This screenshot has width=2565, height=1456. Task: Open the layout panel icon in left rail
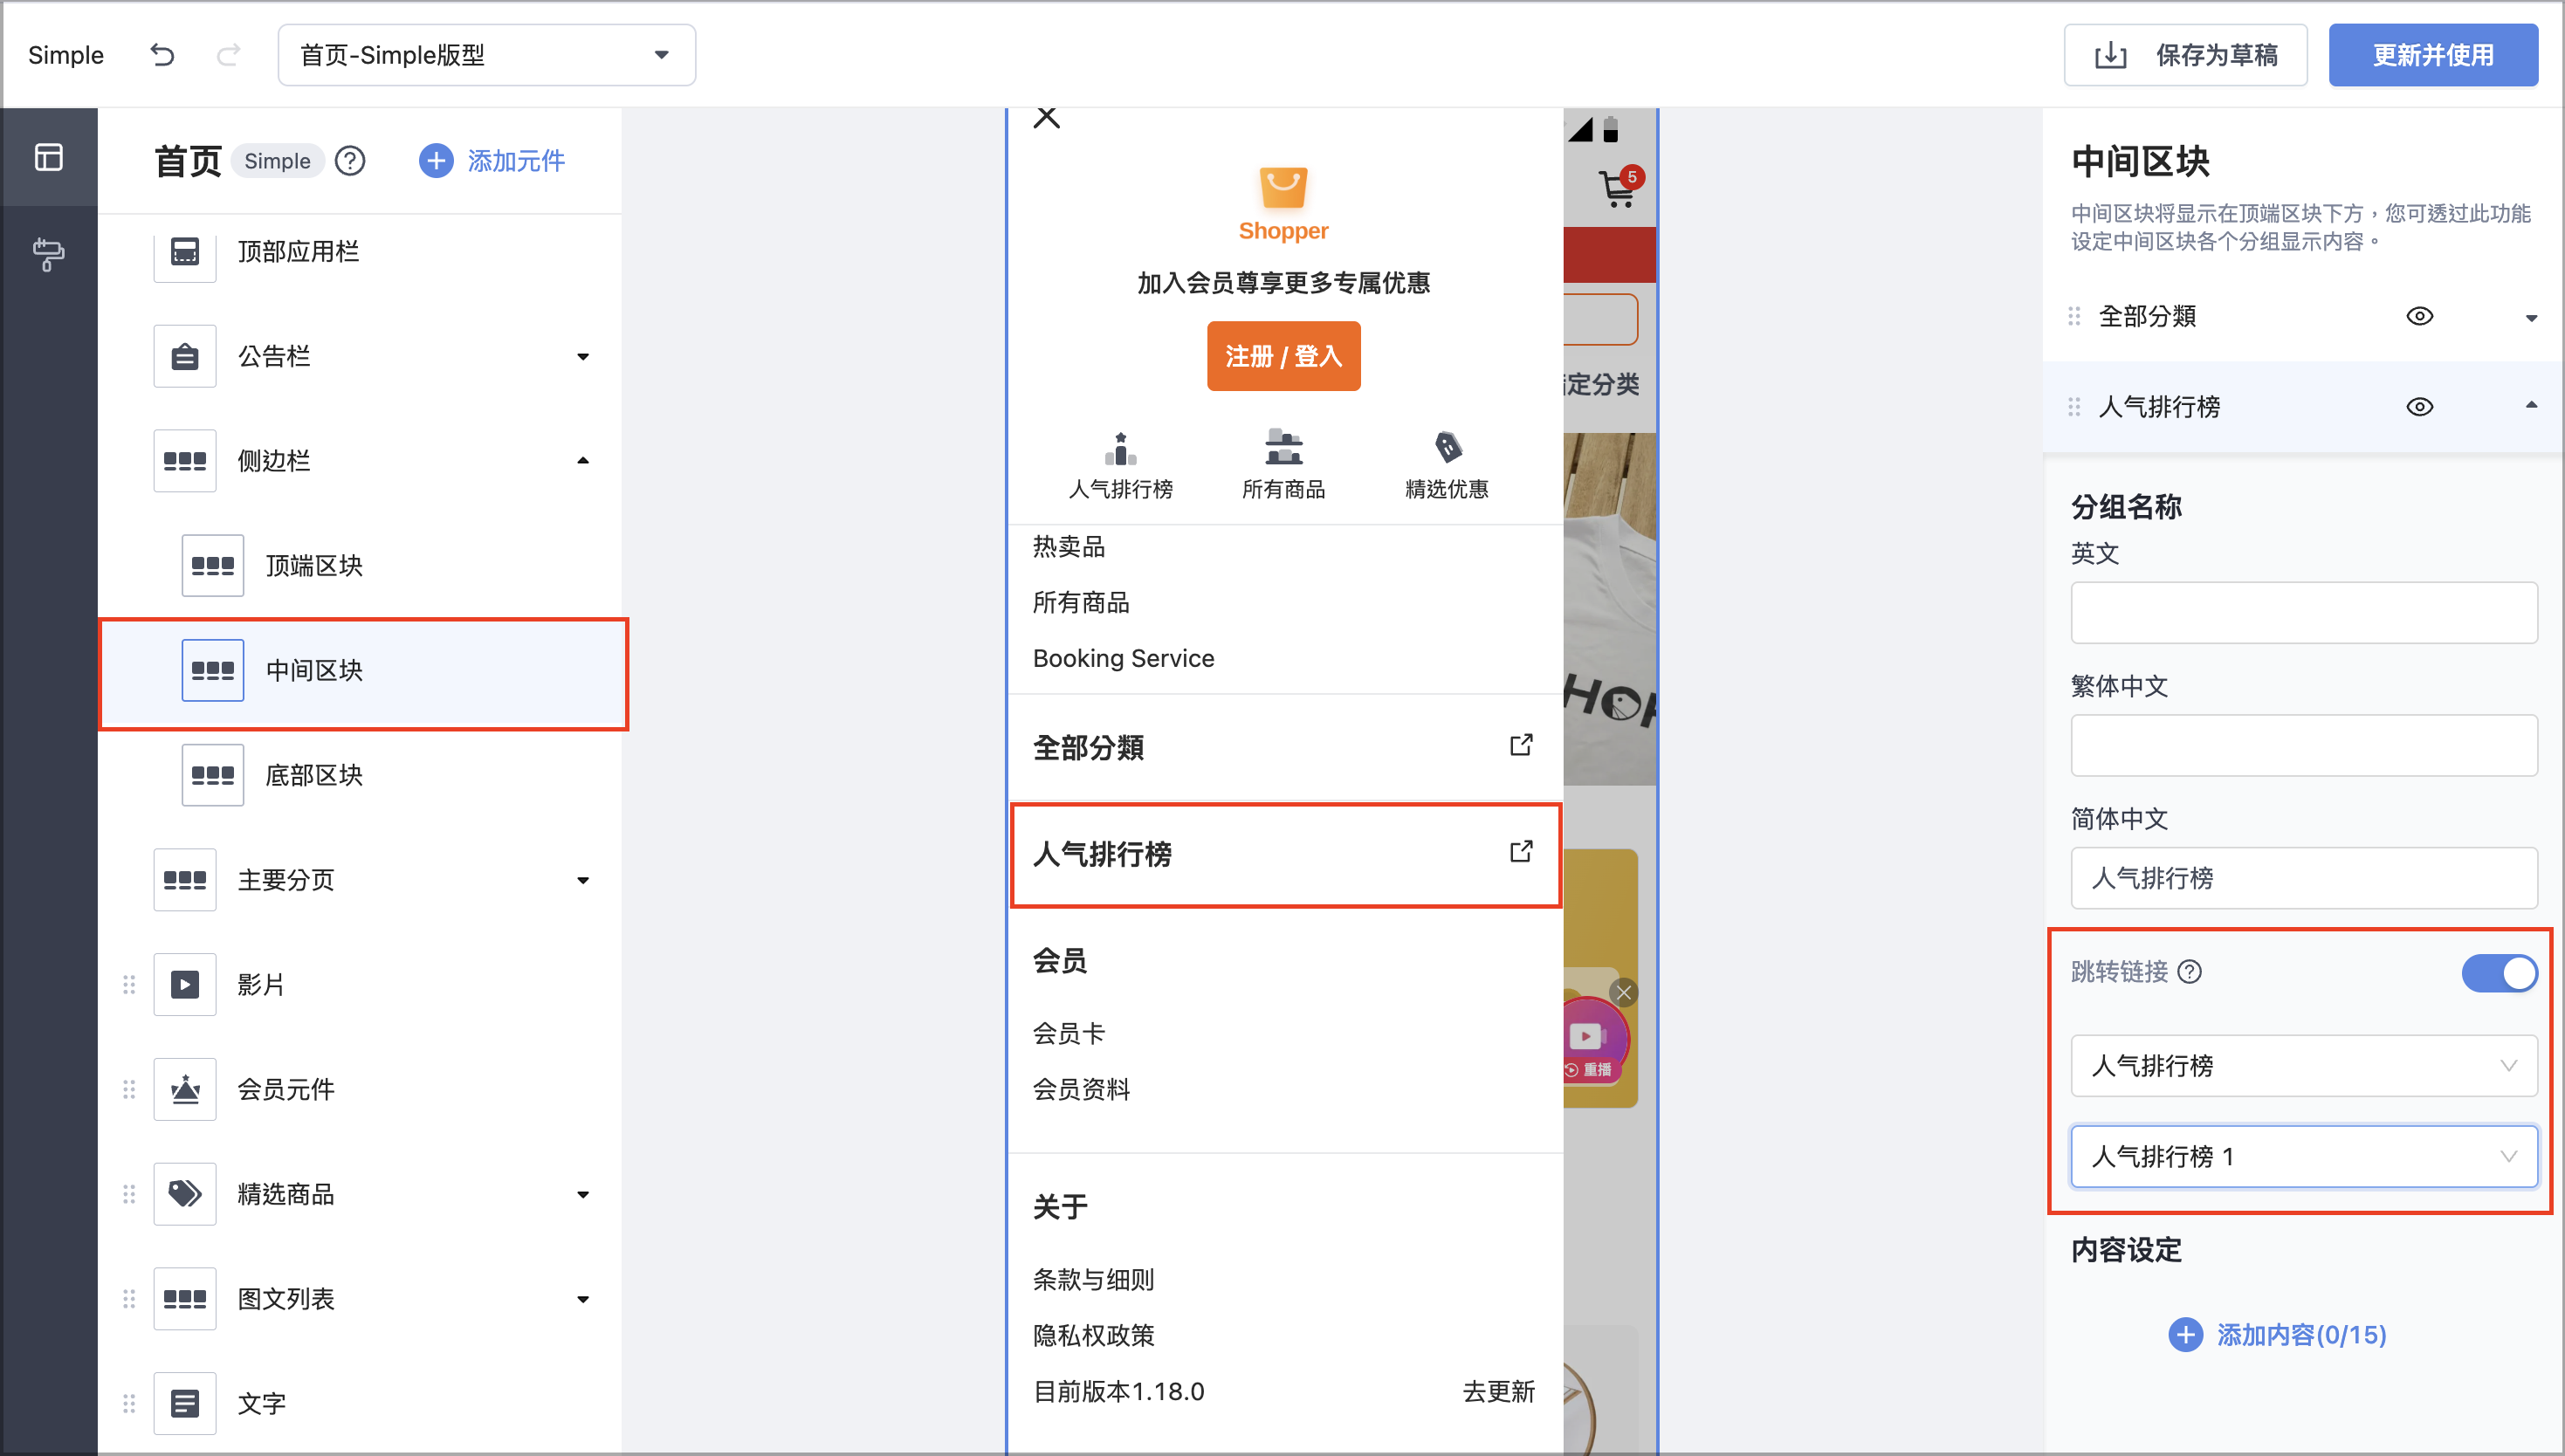coord(49,157)
